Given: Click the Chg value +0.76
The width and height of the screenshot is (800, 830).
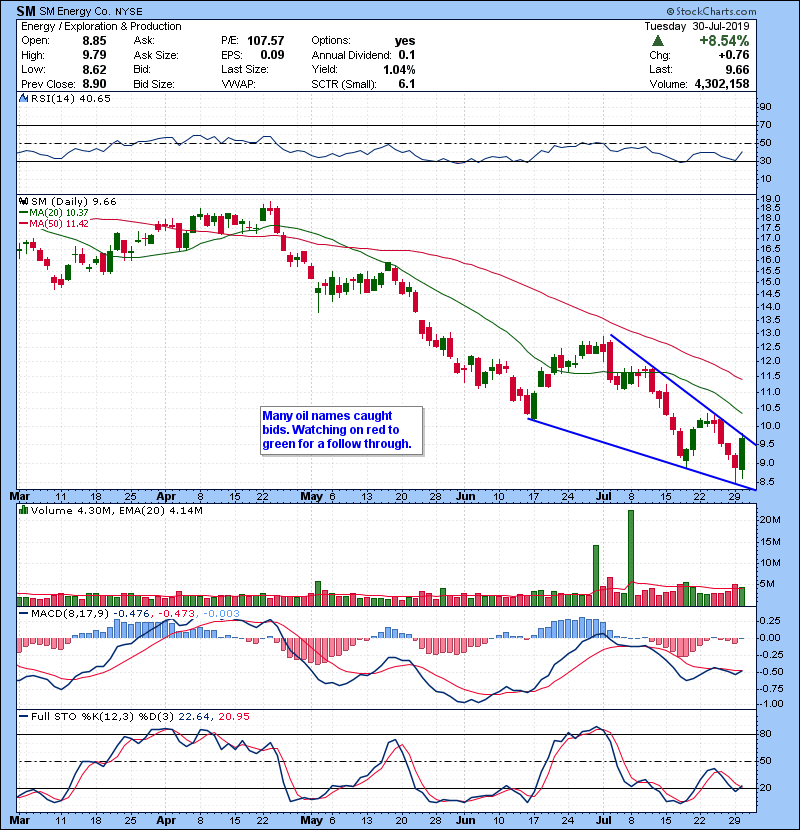Looking at the screenshot, I should pyautogui.click(x=734, y=55).
